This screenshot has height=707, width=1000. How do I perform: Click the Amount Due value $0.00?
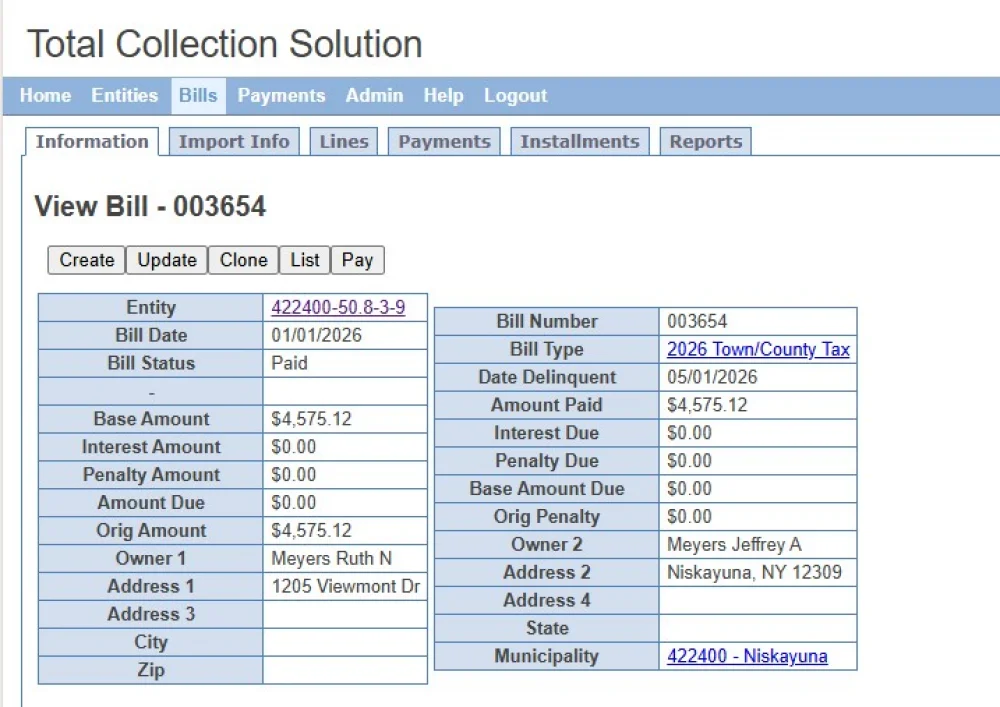(x=293, y=502)
